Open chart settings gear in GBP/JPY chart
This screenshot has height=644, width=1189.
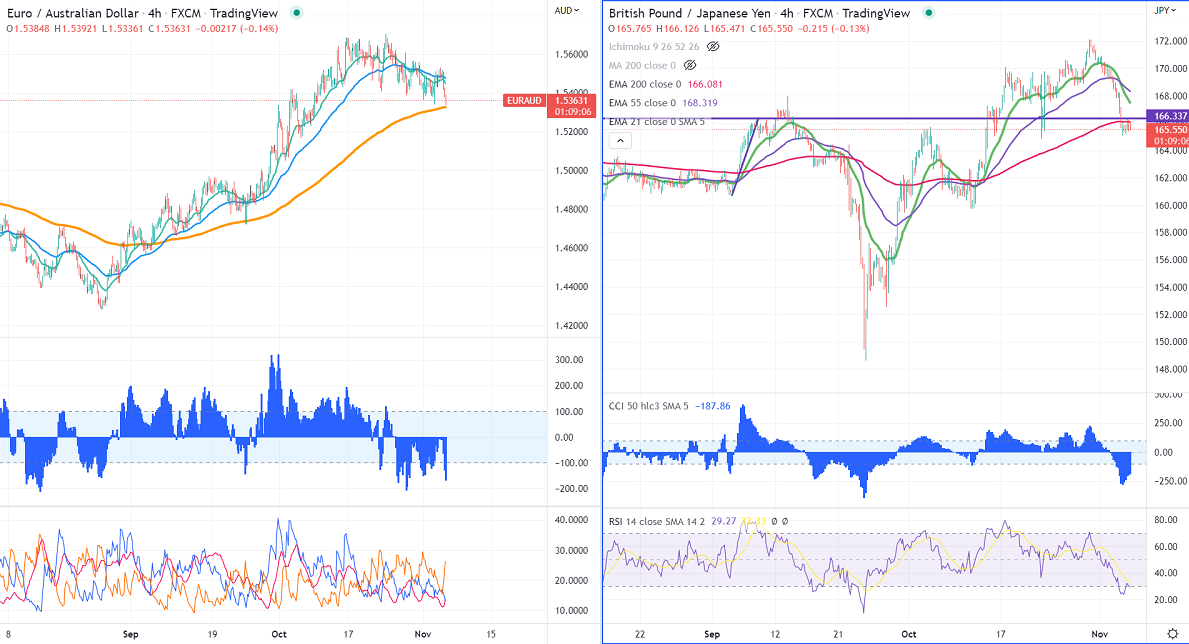click(1172, 633)
